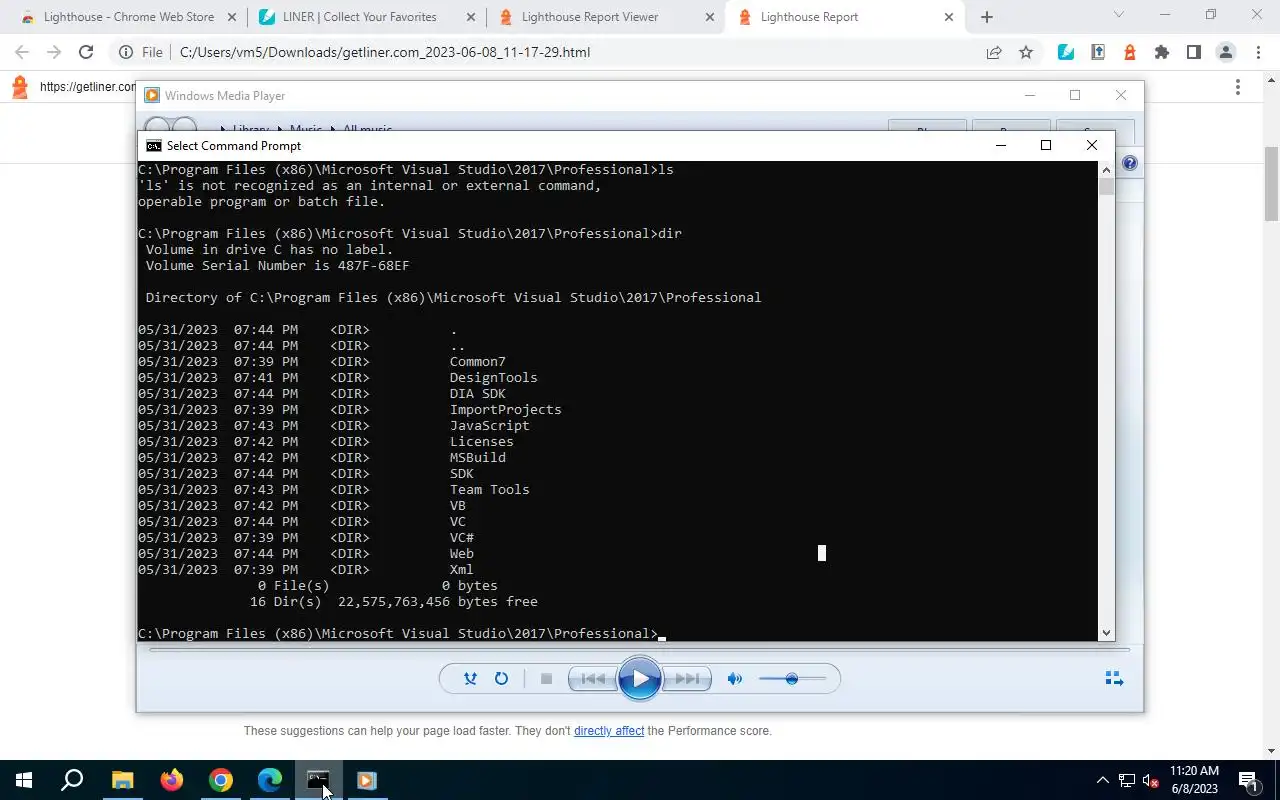Switch to Chrome via taskbar icon
This screenshot has width=1280, height=800.
(x=220, y=780)
